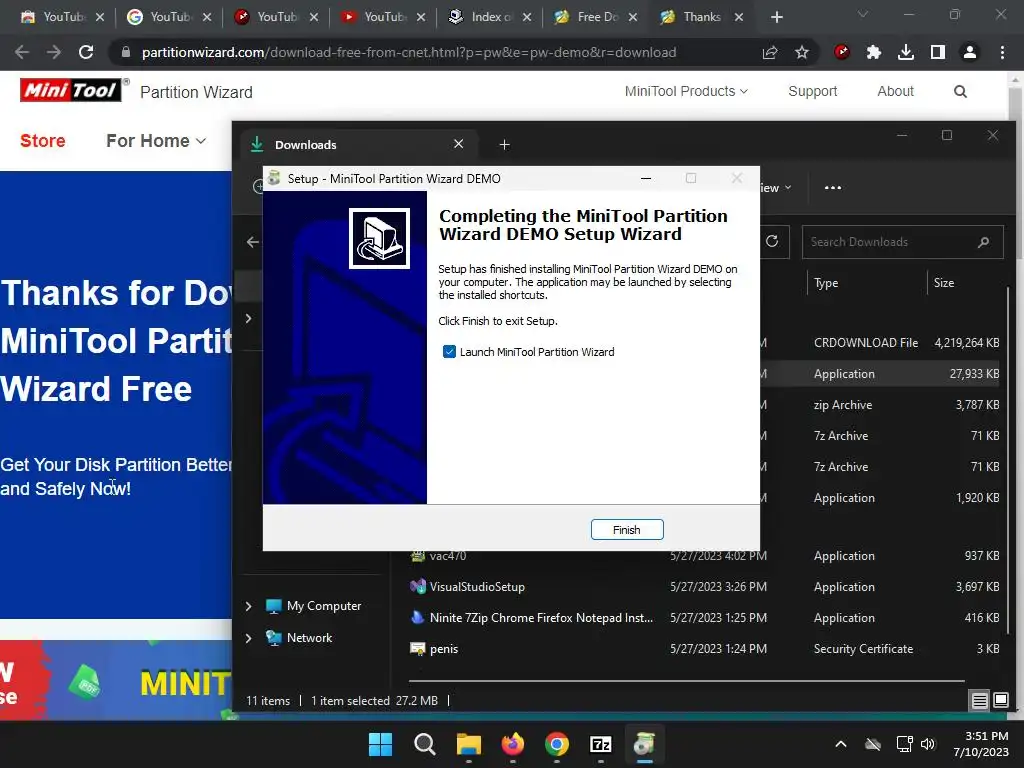Switch to large thumbnails view icon
Viewport: 1024px width, 768px height.
(x=1000, y=701)
